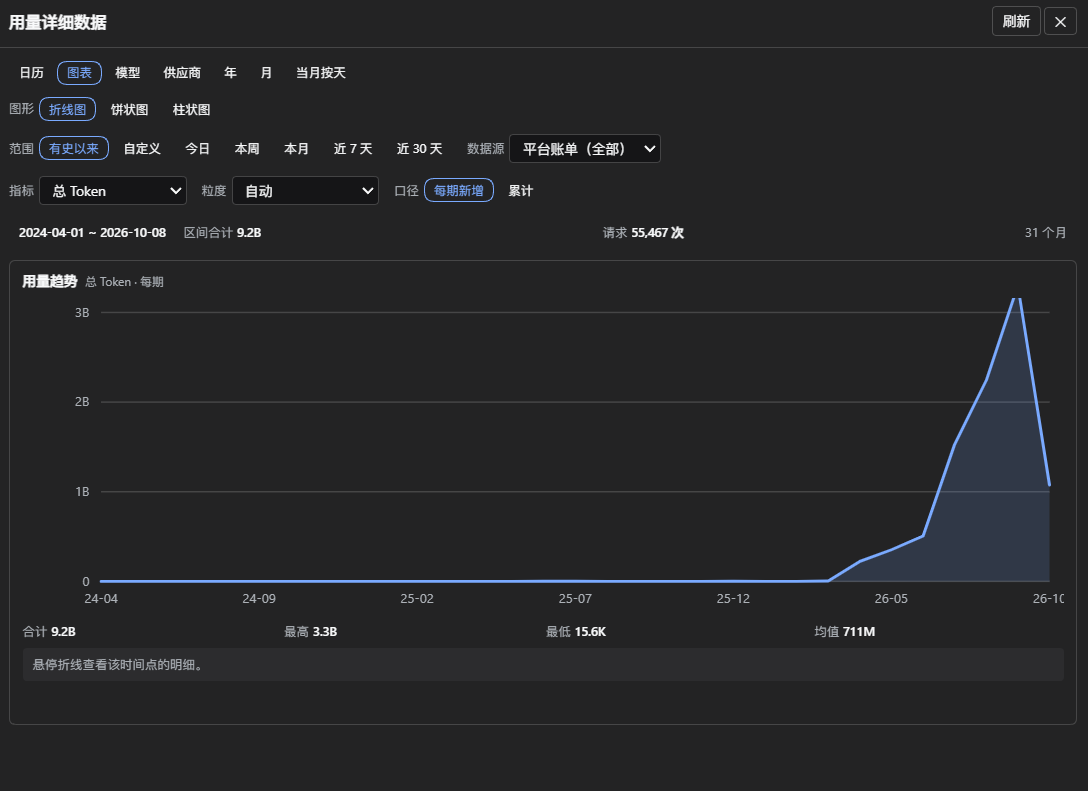Set range to 本月
This screenshot has height=791, width=1088.
[296, 148]
